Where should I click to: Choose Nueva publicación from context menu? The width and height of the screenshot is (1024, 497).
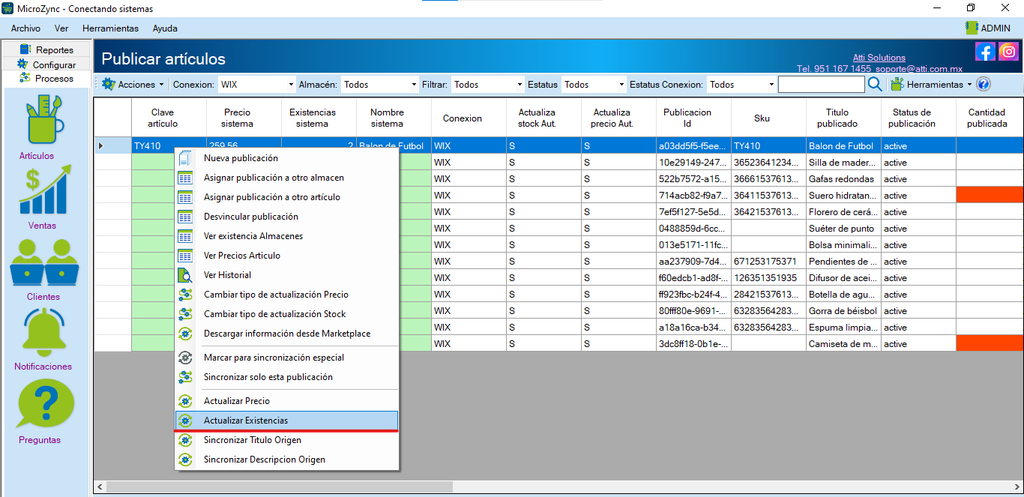pos(287,158)
